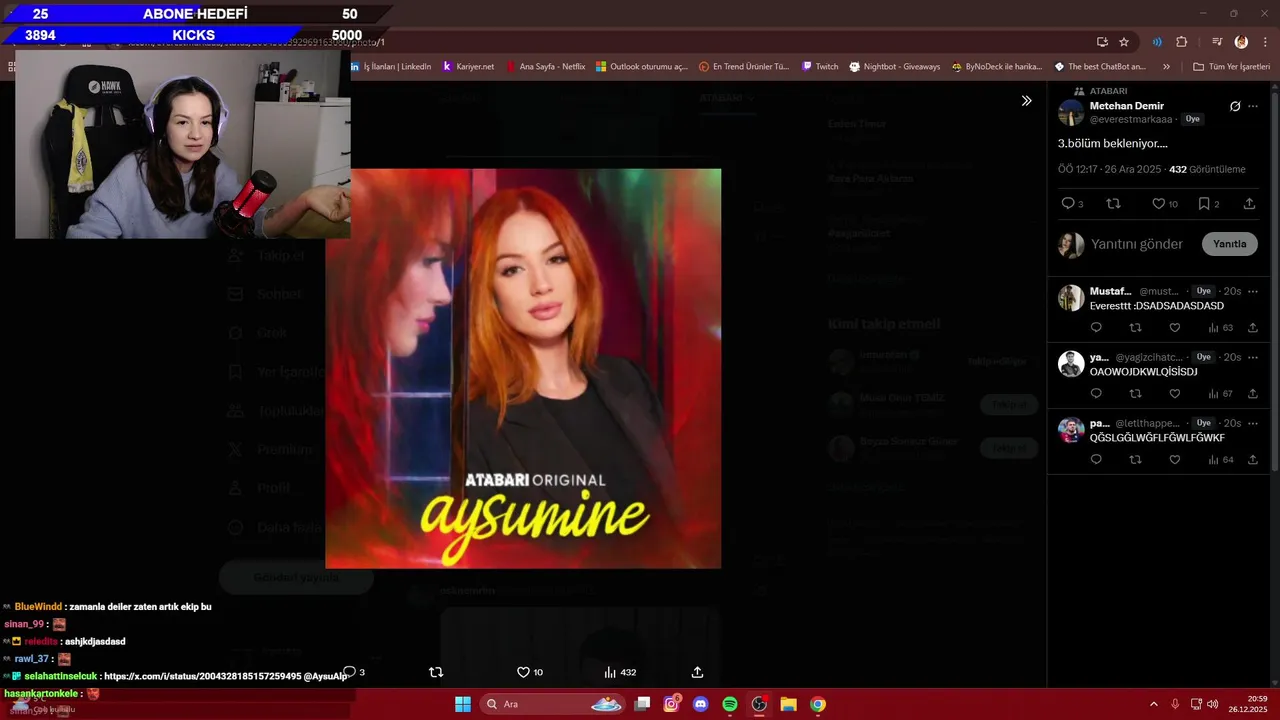
Task: Open 'İş İlanları | LinkedIn' bookmark
Action: point(391,67)
